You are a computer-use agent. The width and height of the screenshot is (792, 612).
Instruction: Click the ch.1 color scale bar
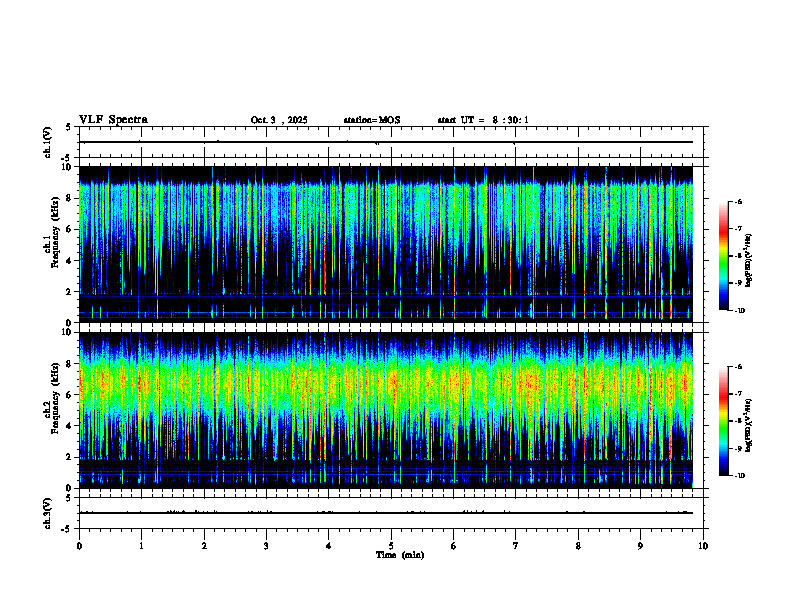coord(724,256)
